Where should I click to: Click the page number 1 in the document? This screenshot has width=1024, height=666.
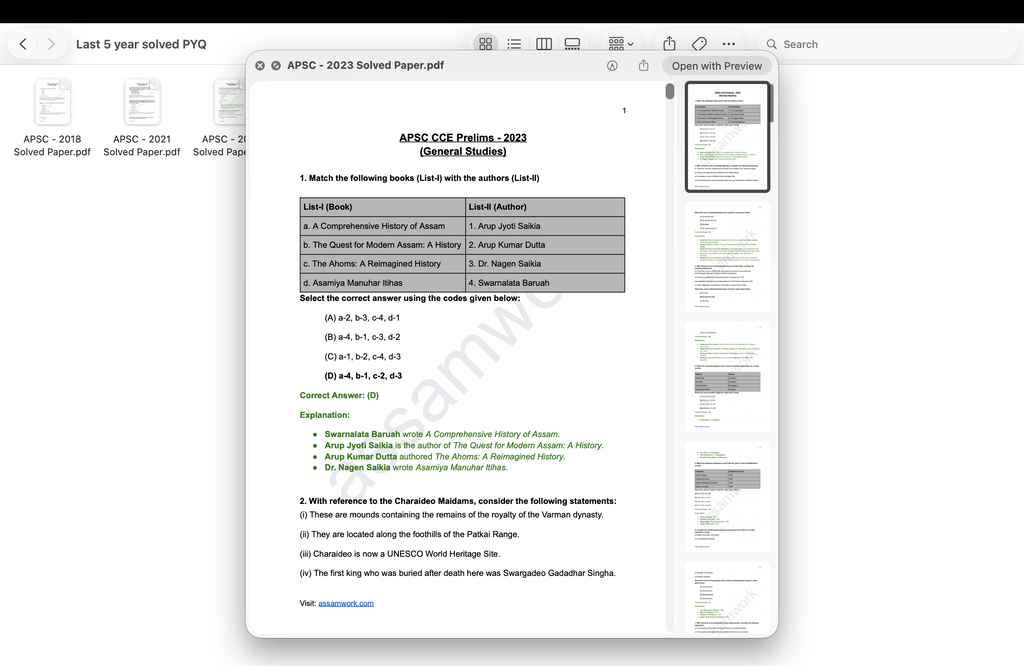pos(624,111)
